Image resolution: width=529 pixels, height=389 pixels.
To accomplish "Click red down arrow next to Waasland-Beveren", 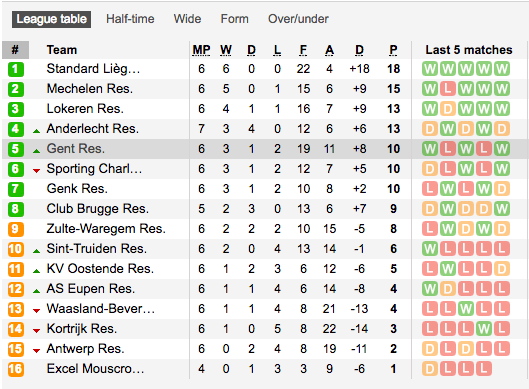I will (36, 311).
